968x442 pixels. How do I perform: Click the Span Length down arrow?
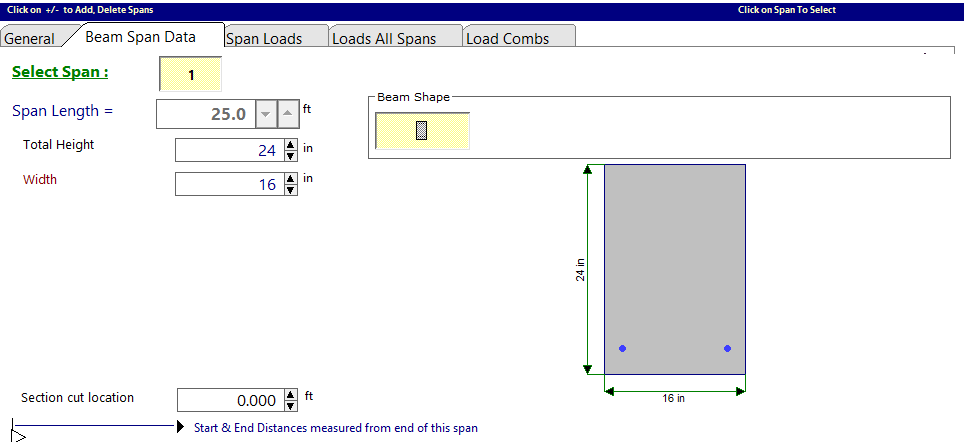pyautogui.click(x=265, y=114)
